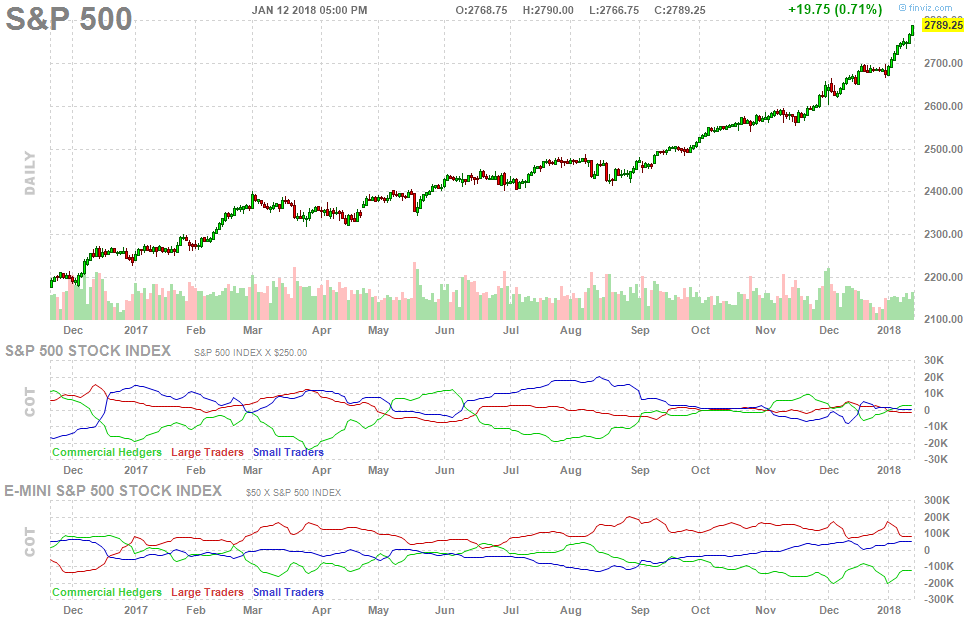Image resolution: width=964 pixels, height=620 pixels.
Task: Click the high price H:2790.00
Action: click(x=548, y=10)
